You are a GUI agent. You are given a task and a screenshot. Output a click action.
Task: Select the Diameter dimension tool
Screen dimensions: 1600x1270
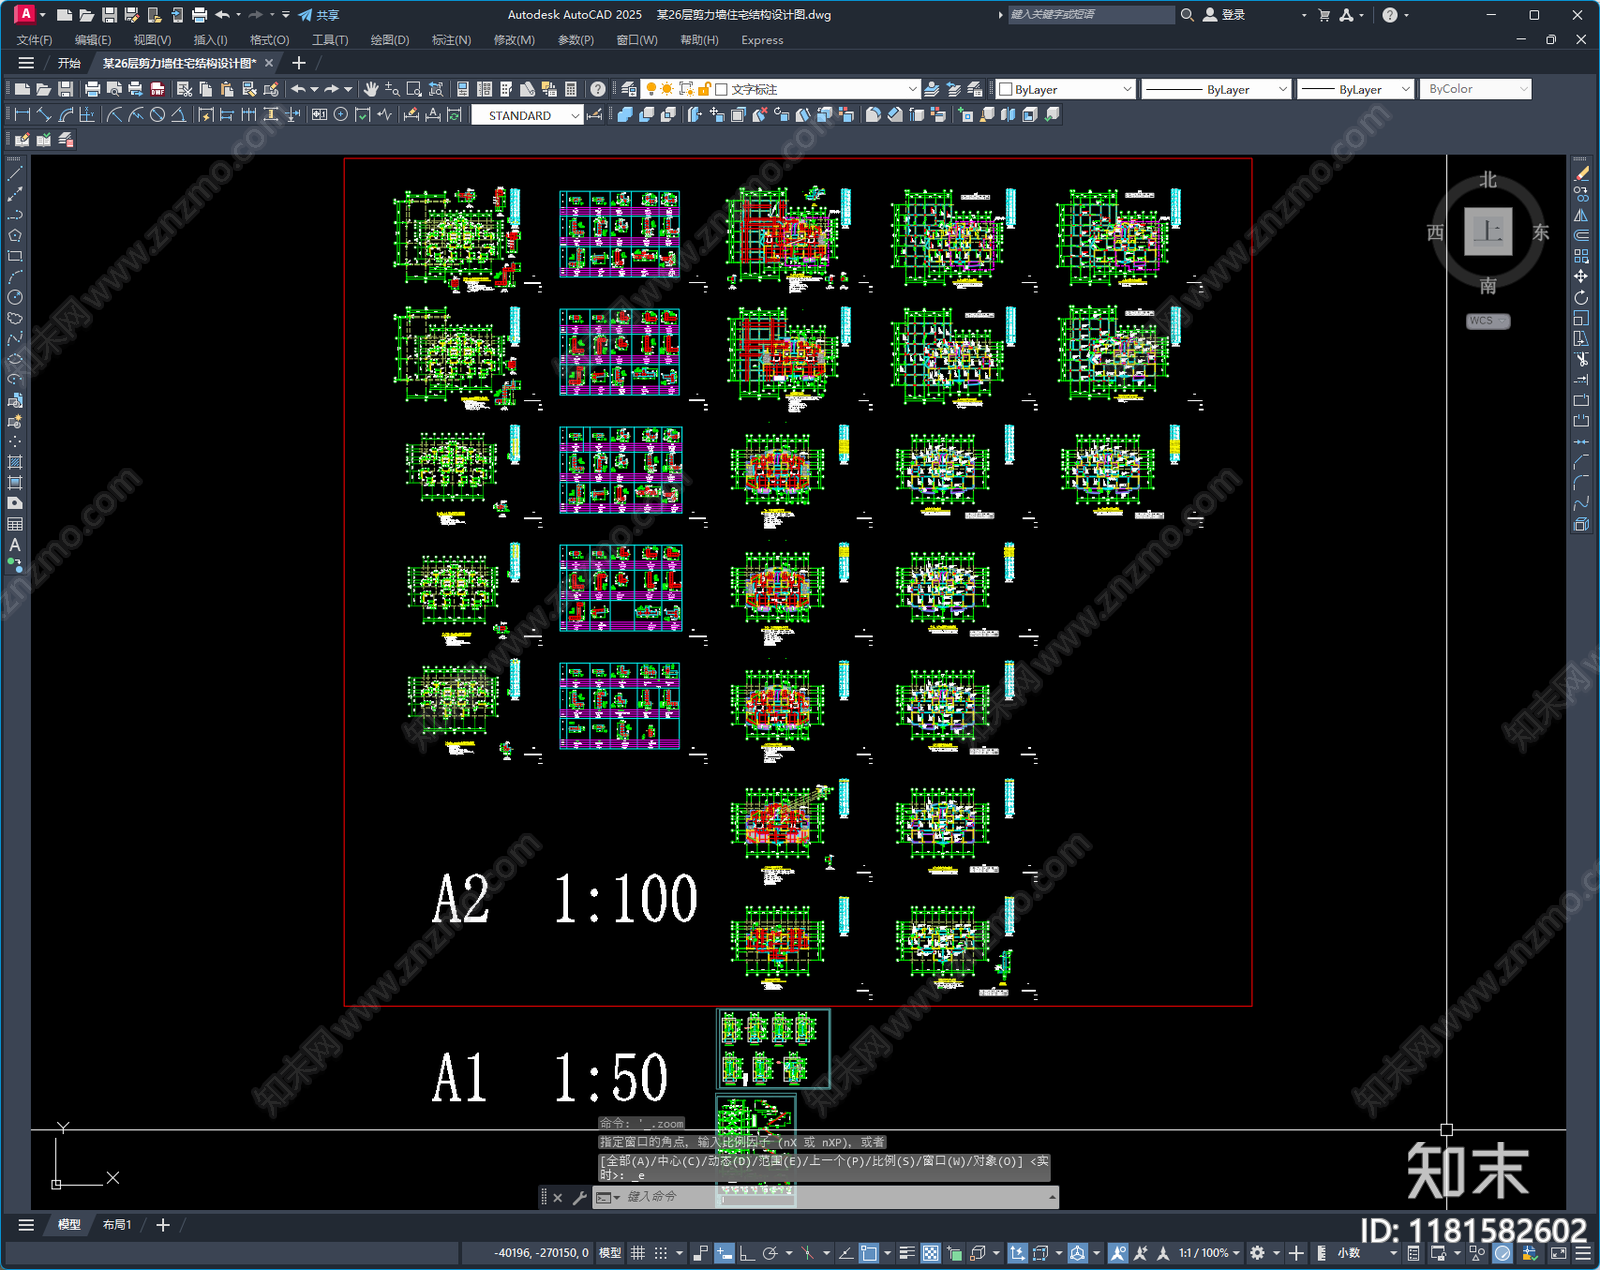(x=157, y=115)
